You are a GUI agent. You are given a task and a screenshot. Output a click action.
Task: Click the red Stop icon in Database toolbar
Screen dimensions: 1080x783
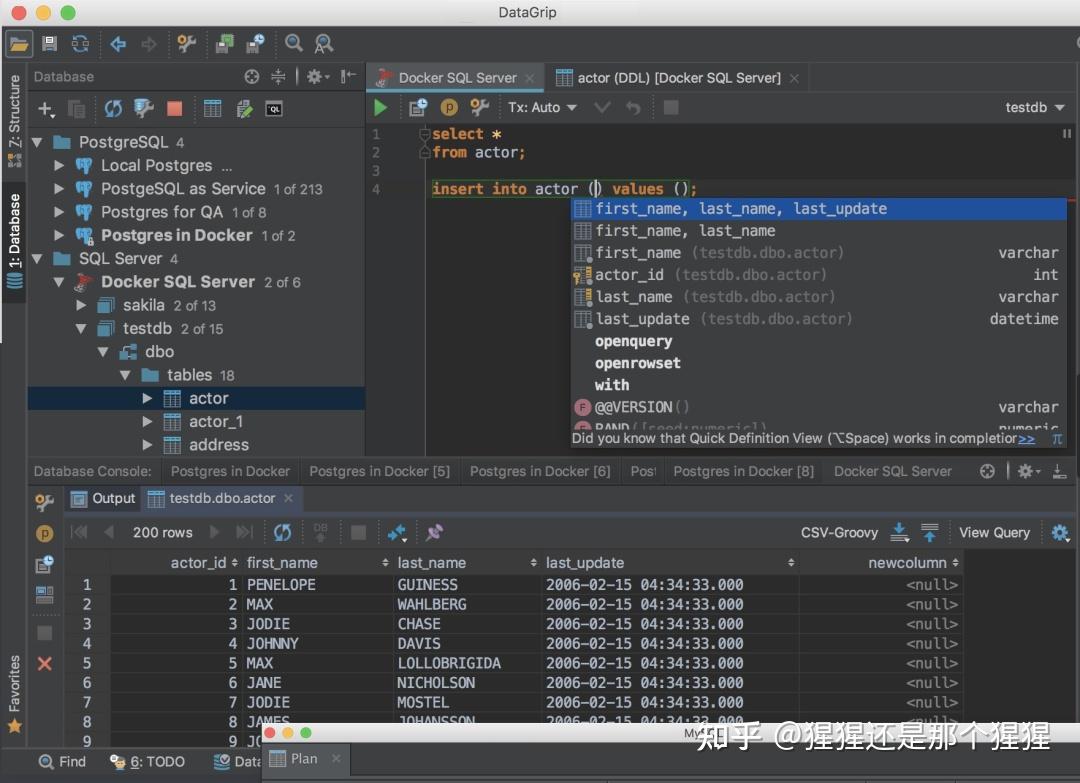click(175, 109)
